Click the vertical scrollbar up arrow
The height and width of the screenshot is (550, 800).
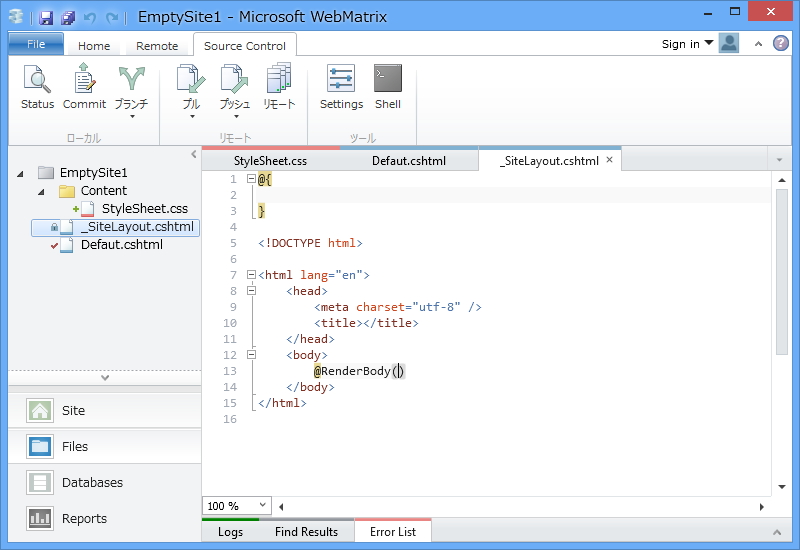click(782, 180)
